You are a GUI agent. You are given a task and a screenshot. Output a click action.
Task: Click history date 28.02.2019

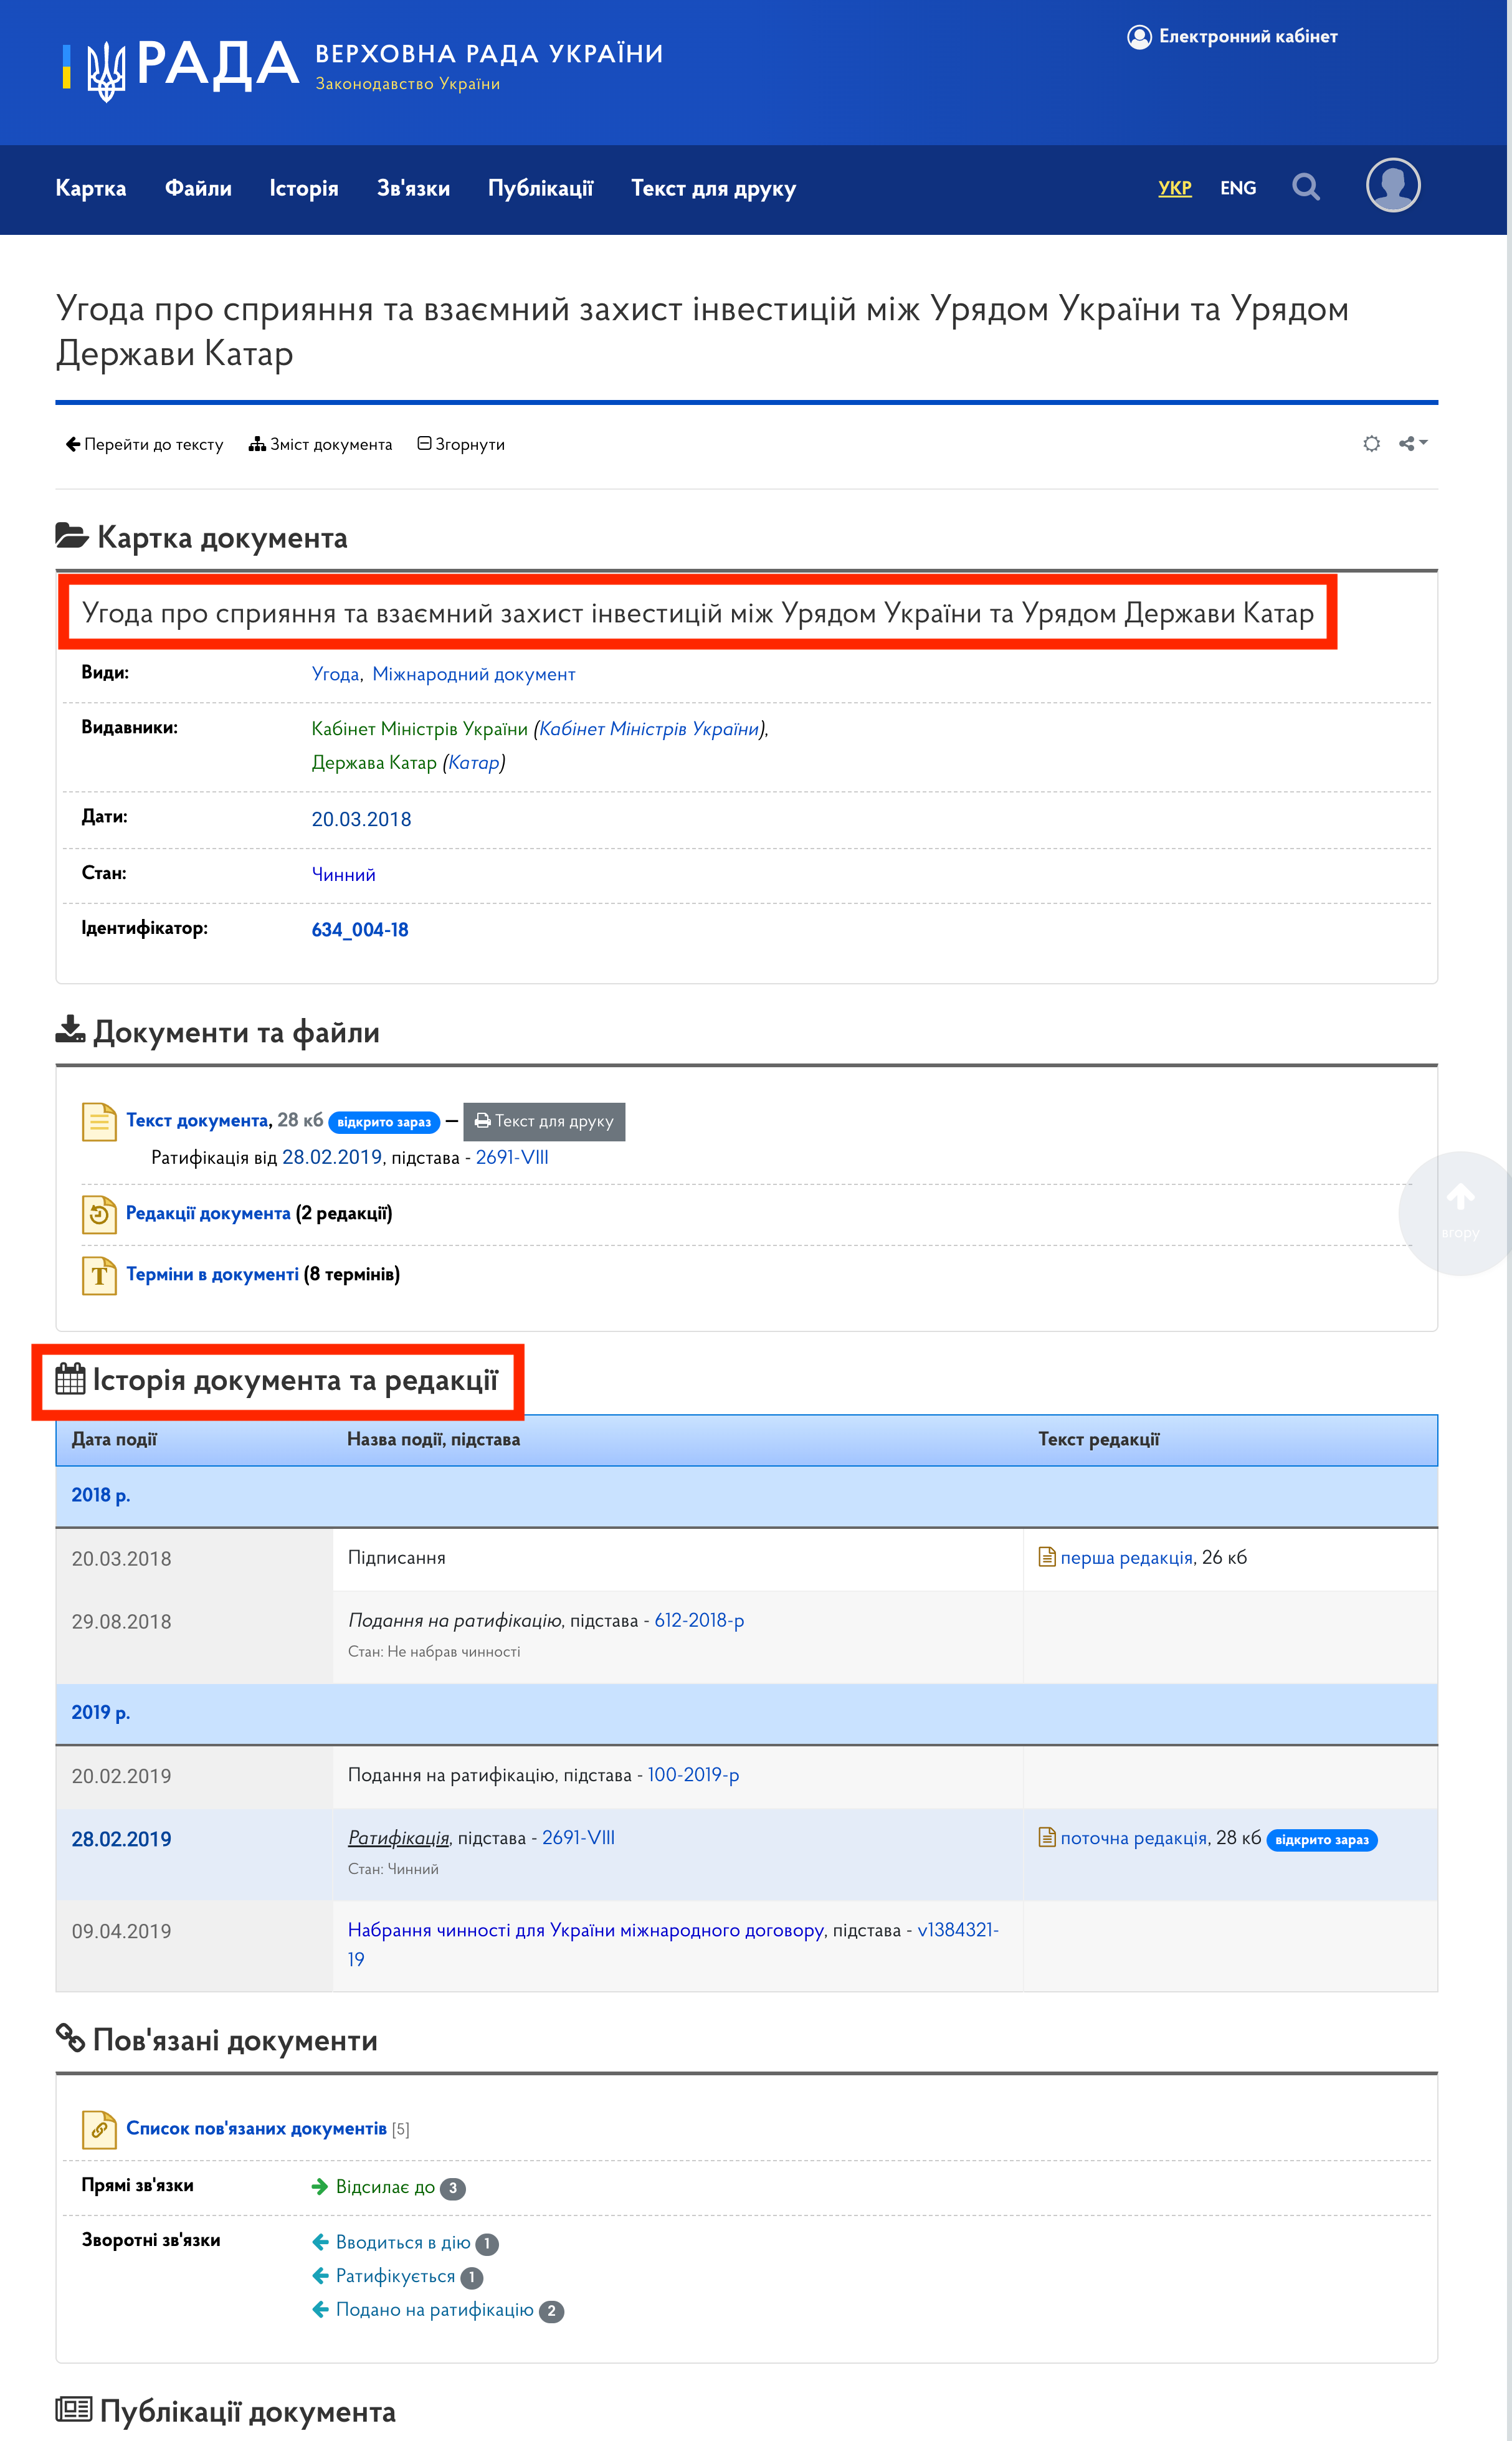[121, 1839]
